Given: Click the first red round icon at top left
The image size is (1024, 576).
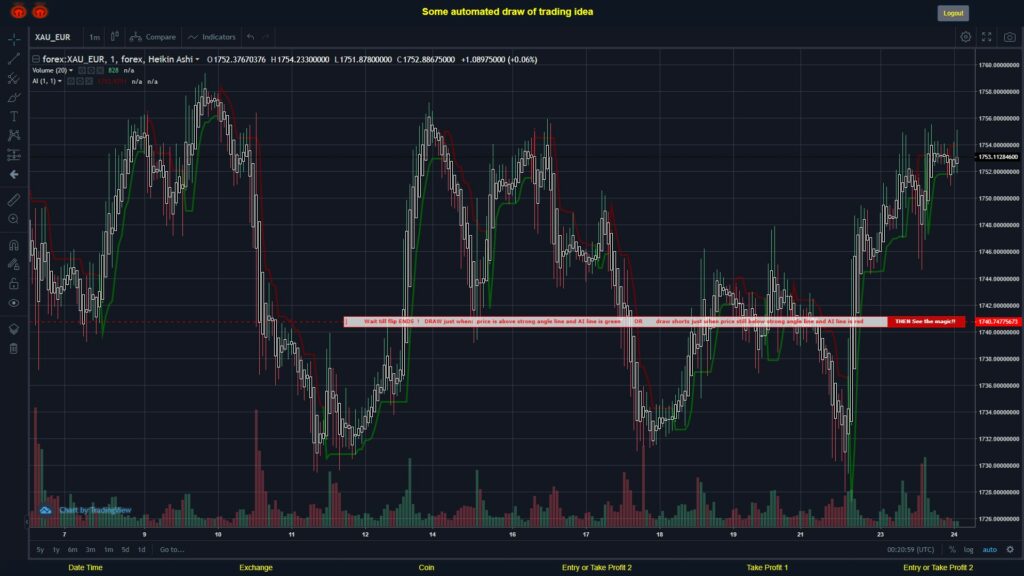Looking at the screenshot, I should pos(18,11).
